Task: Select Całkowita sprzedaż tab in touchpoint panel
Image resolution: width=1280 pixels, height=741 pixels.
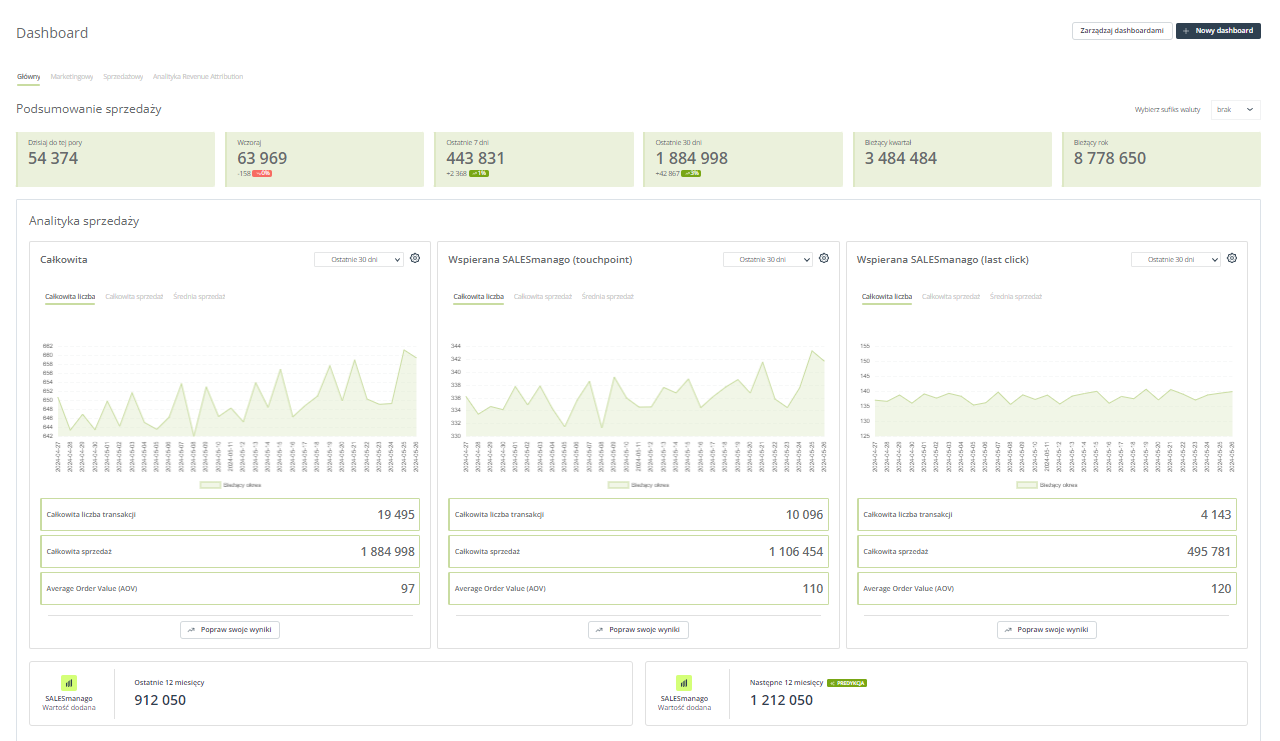Action: tap(543, 297)
